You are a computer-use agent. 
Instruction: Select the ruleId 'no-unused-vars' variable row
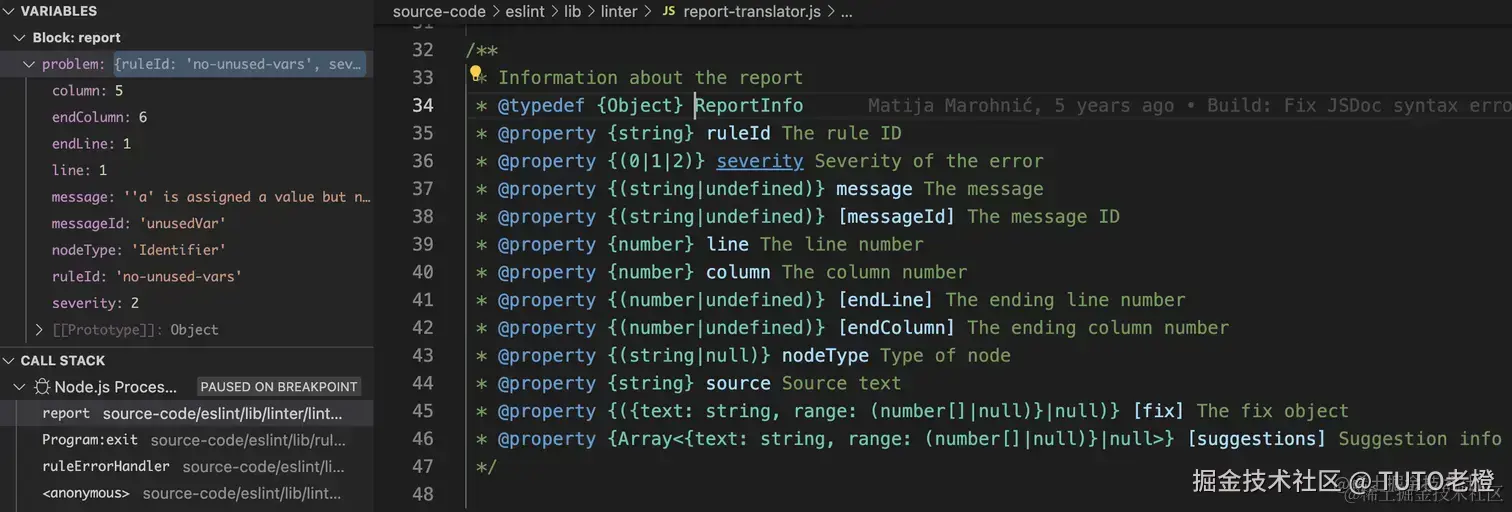click(x=187, y=276)
